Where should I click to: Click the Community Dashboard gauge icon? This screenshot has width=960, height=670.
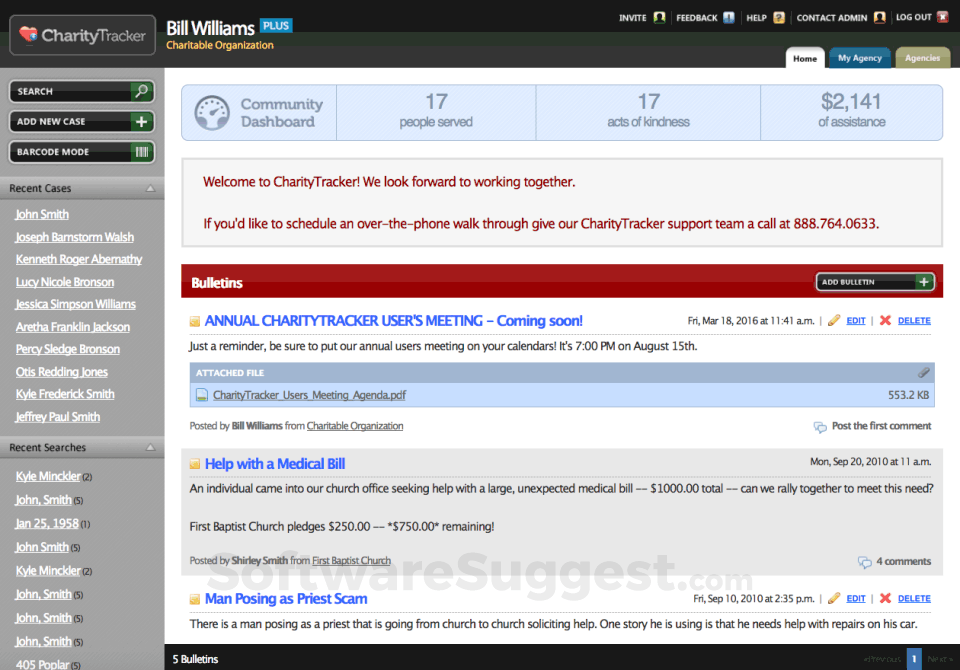[211, 112]
